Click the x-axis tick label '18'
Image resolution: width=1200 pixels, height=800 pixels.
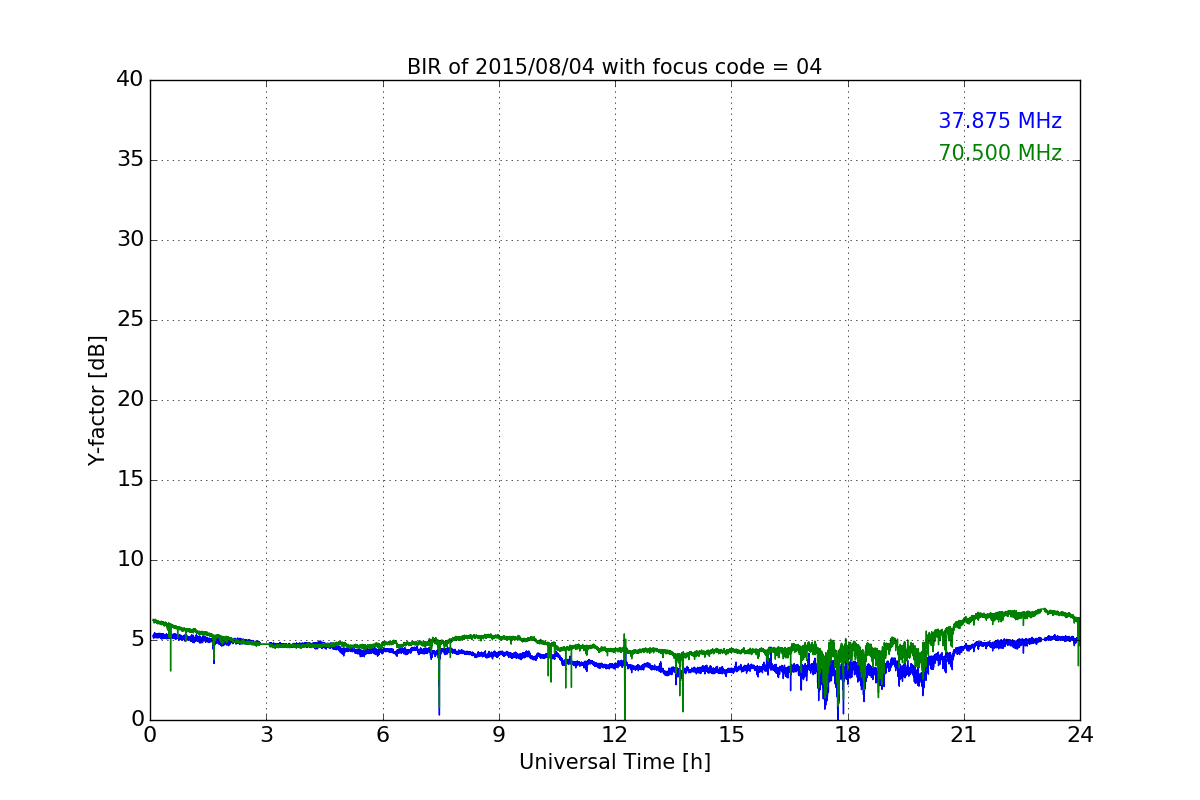[x=847, y=735]
